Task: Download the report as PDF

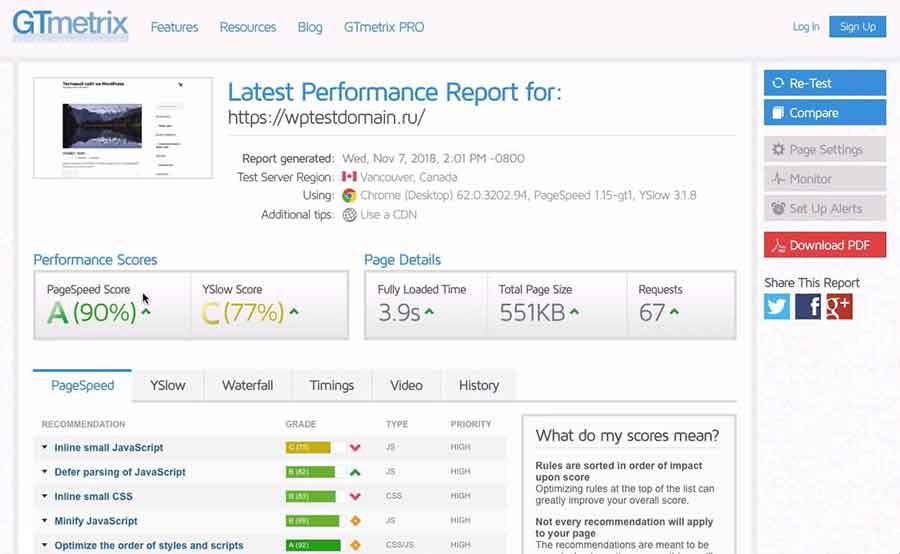Action: [825, 245]
